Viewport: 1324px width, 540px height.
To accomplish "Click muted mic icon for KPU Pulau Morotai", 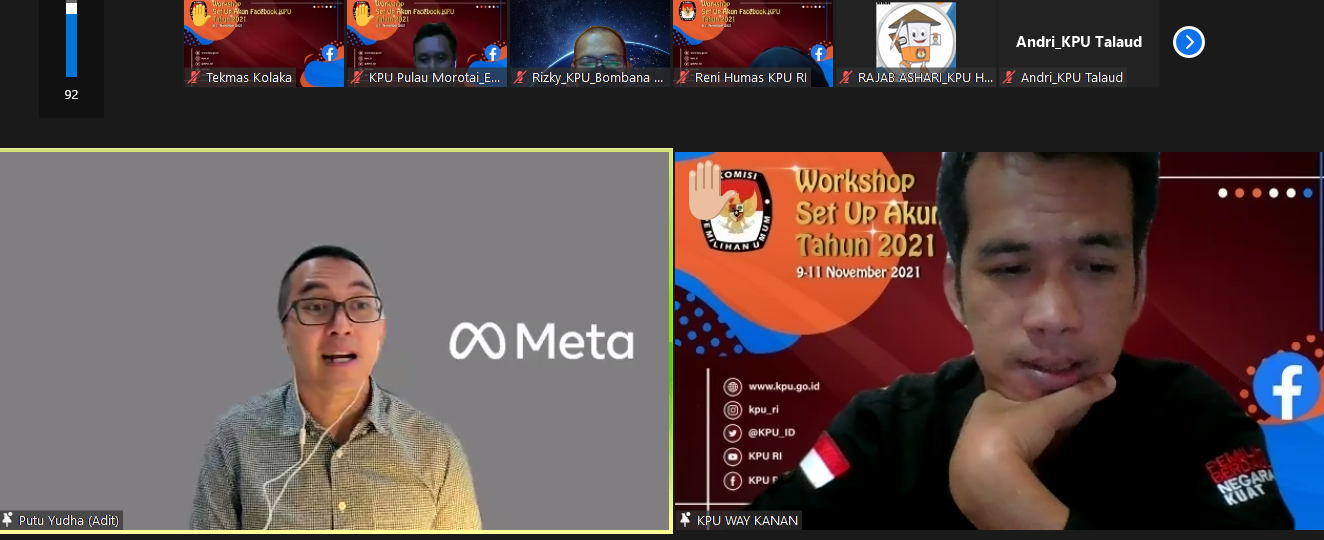I will (357, 78).
